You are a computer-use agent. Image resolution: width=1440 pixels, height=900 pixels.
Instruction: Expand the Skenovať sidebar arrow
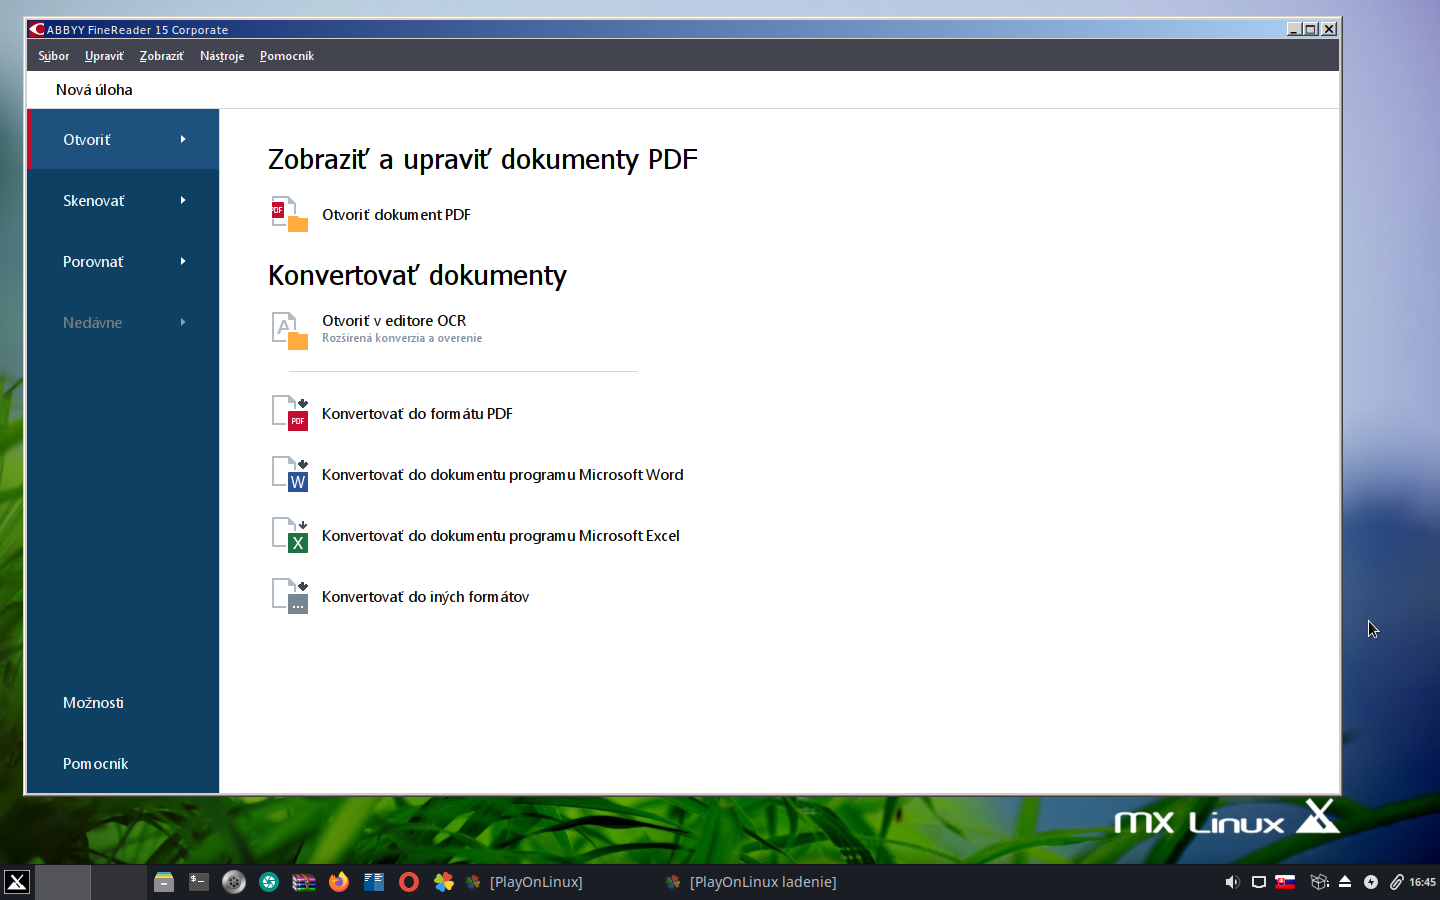[x=183, y=200]
